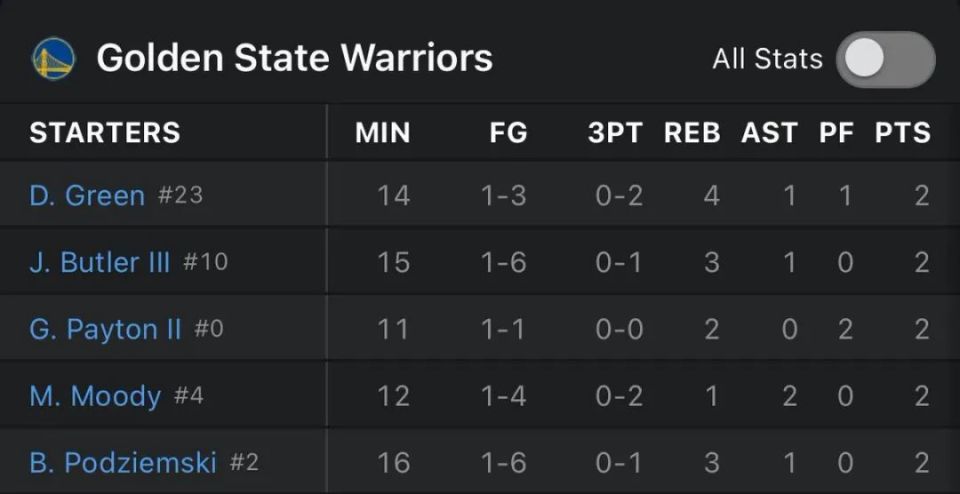Click the Golden State Warriors logo icon
The width and height of the screenshot is (960, 494).
pyautogui.click(x=54, y=59)
